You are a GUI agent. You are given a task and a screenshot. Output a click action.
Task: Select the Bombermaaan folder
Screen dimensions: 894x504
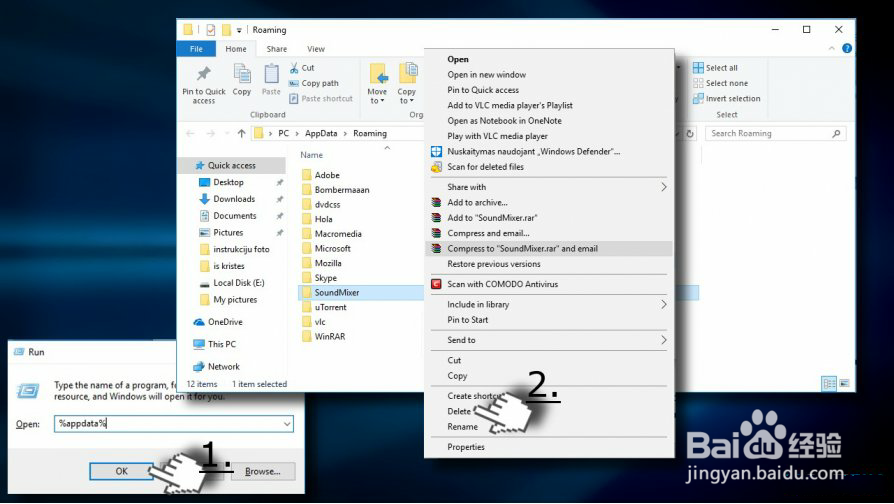(342, 190)
